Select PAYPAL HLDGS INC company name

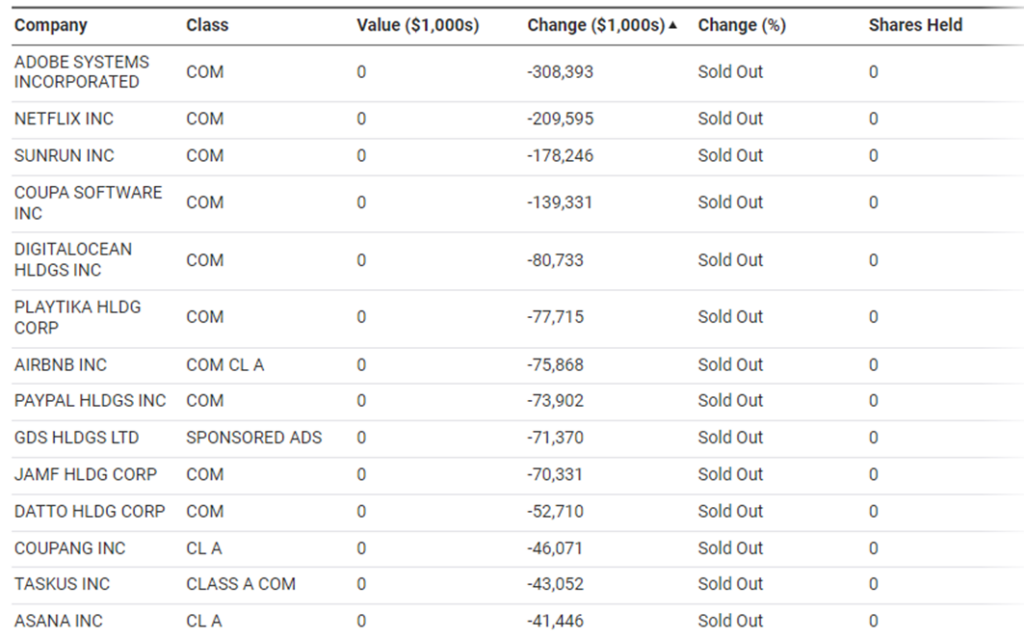click(x=90, y=400)
